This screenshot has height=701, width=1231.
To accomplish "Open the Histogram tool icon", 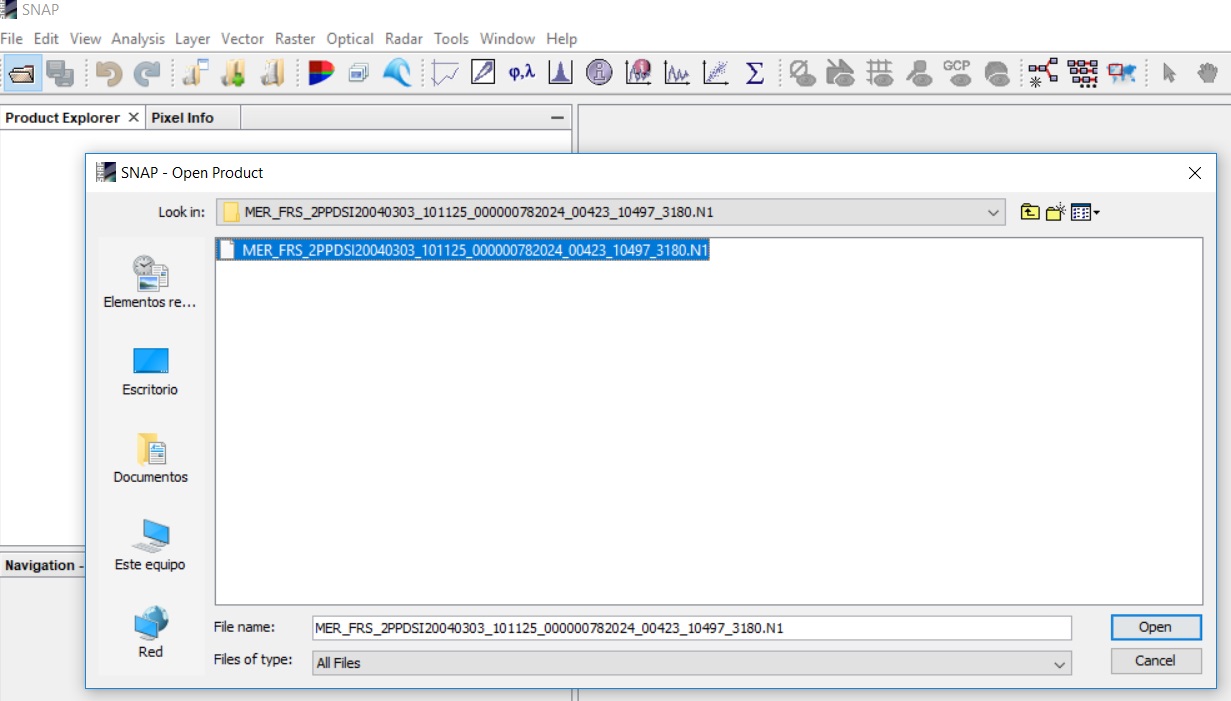I will coord(561,73).
